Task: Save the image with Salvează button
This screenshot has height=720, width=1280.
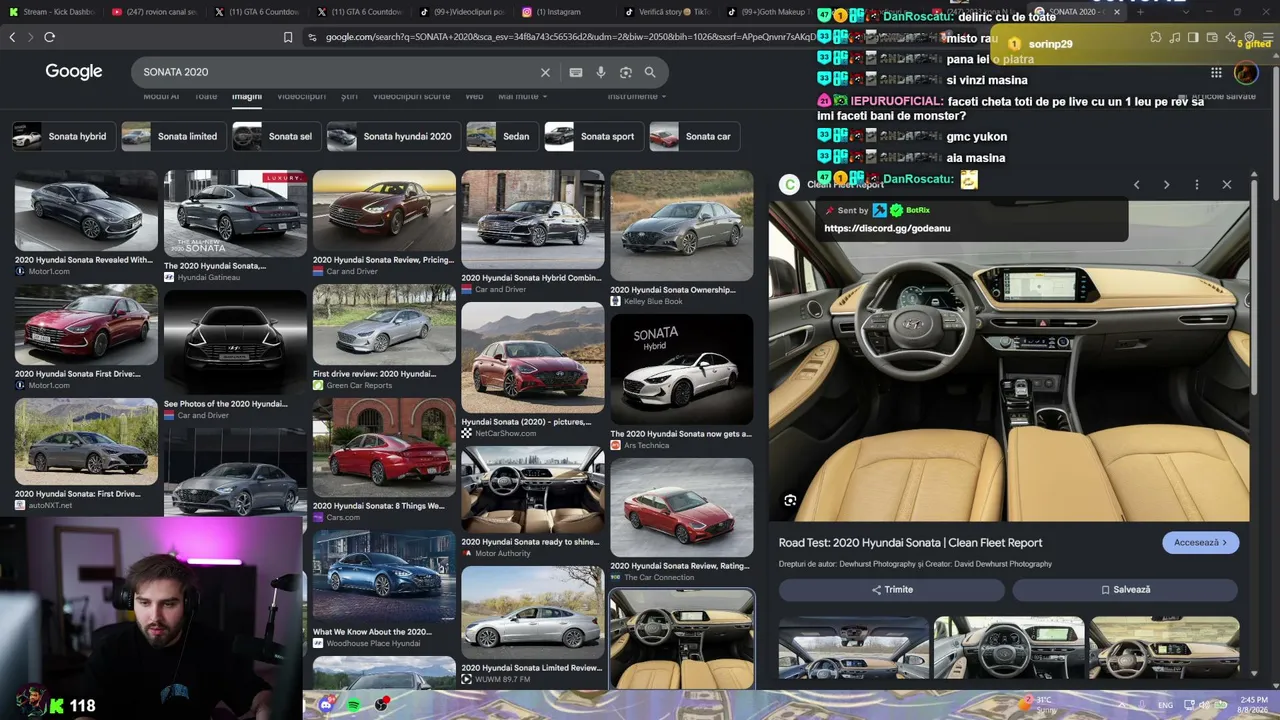Action: [x=1125, y=590]
